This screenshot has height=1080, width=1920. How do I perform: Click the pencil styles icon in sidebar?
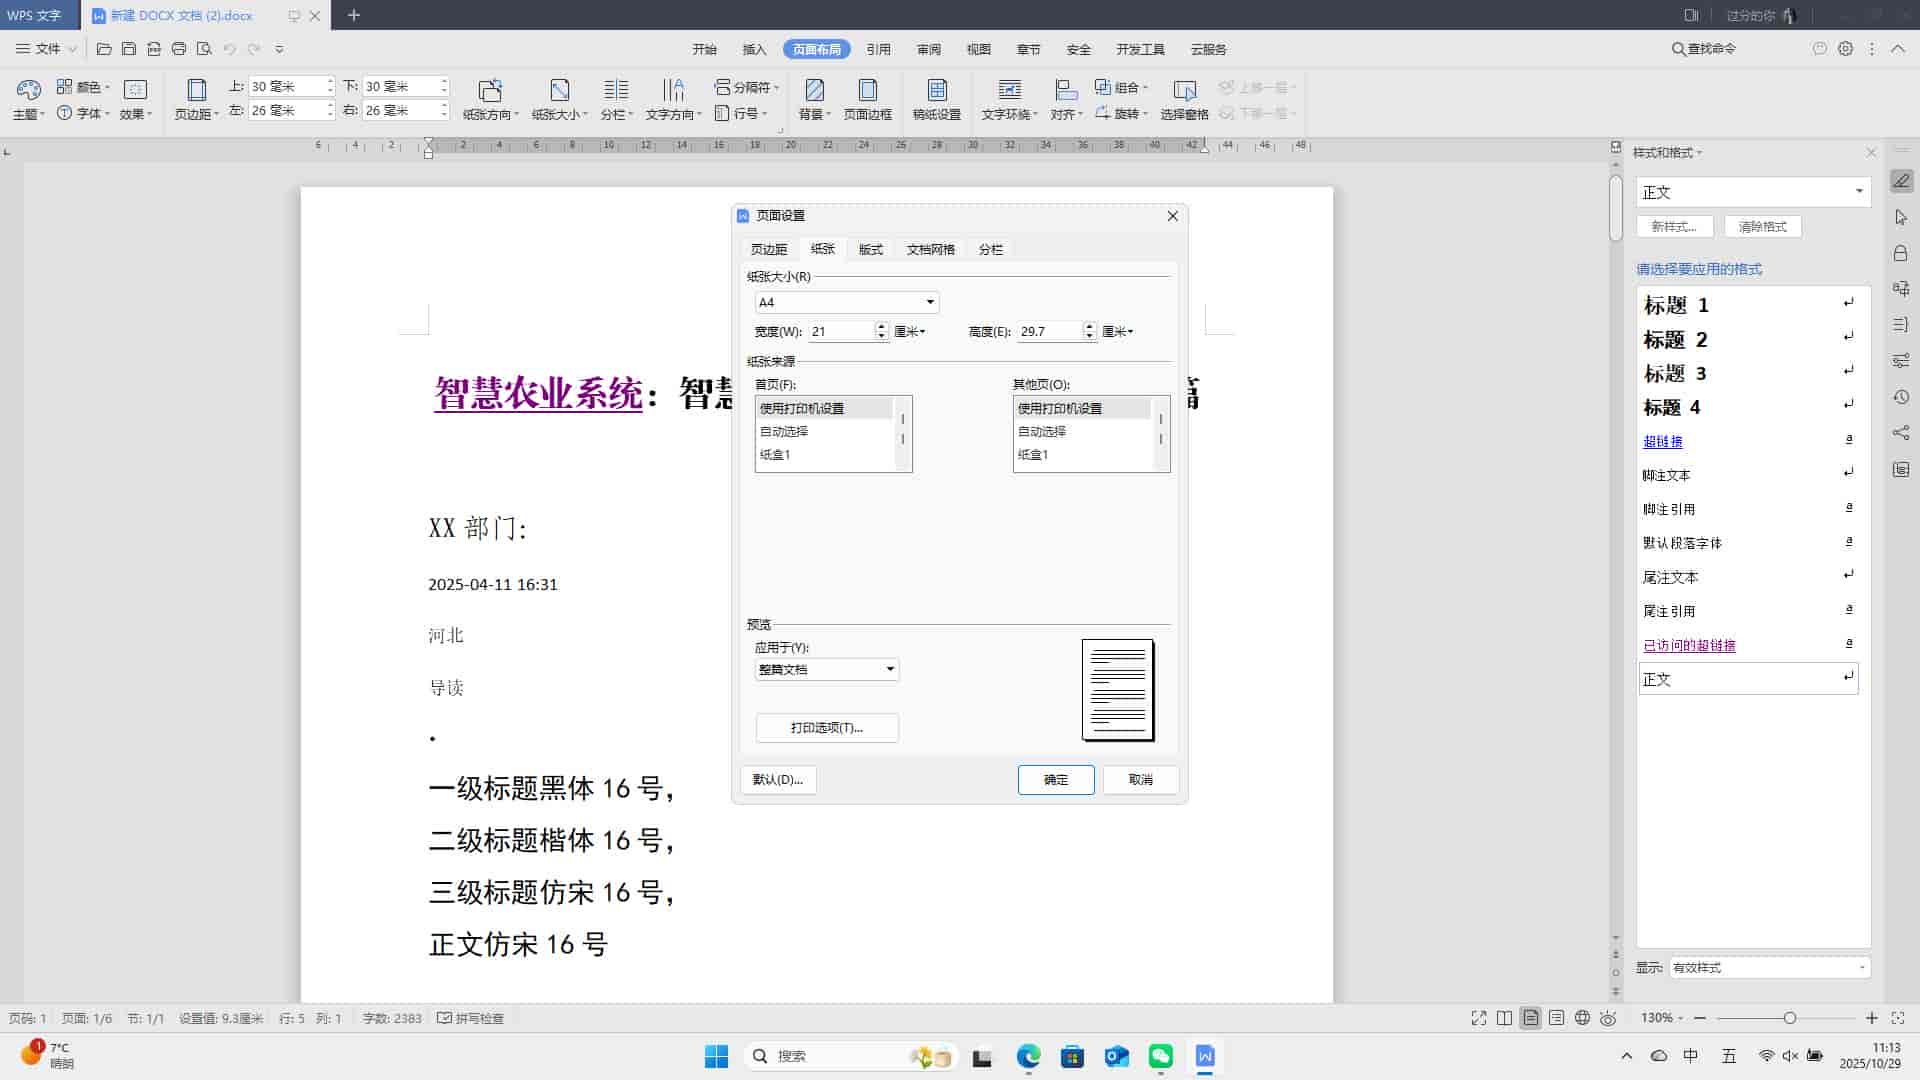(1901, 181)
